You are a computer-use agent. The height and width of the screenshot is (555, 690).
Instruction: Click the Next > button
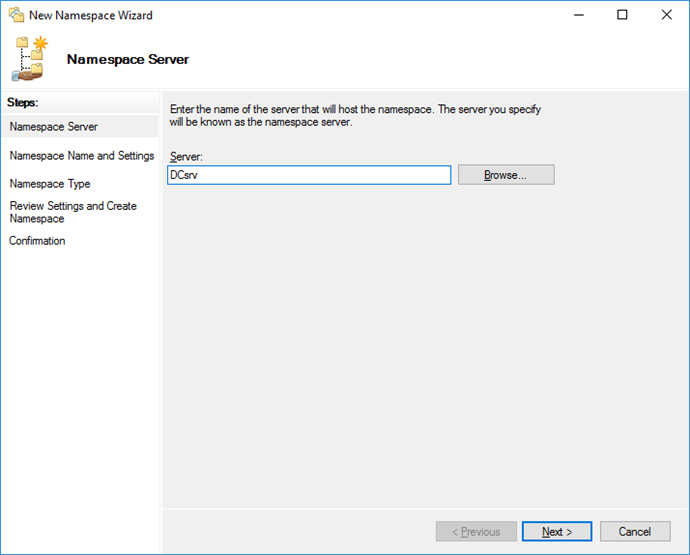557,532
